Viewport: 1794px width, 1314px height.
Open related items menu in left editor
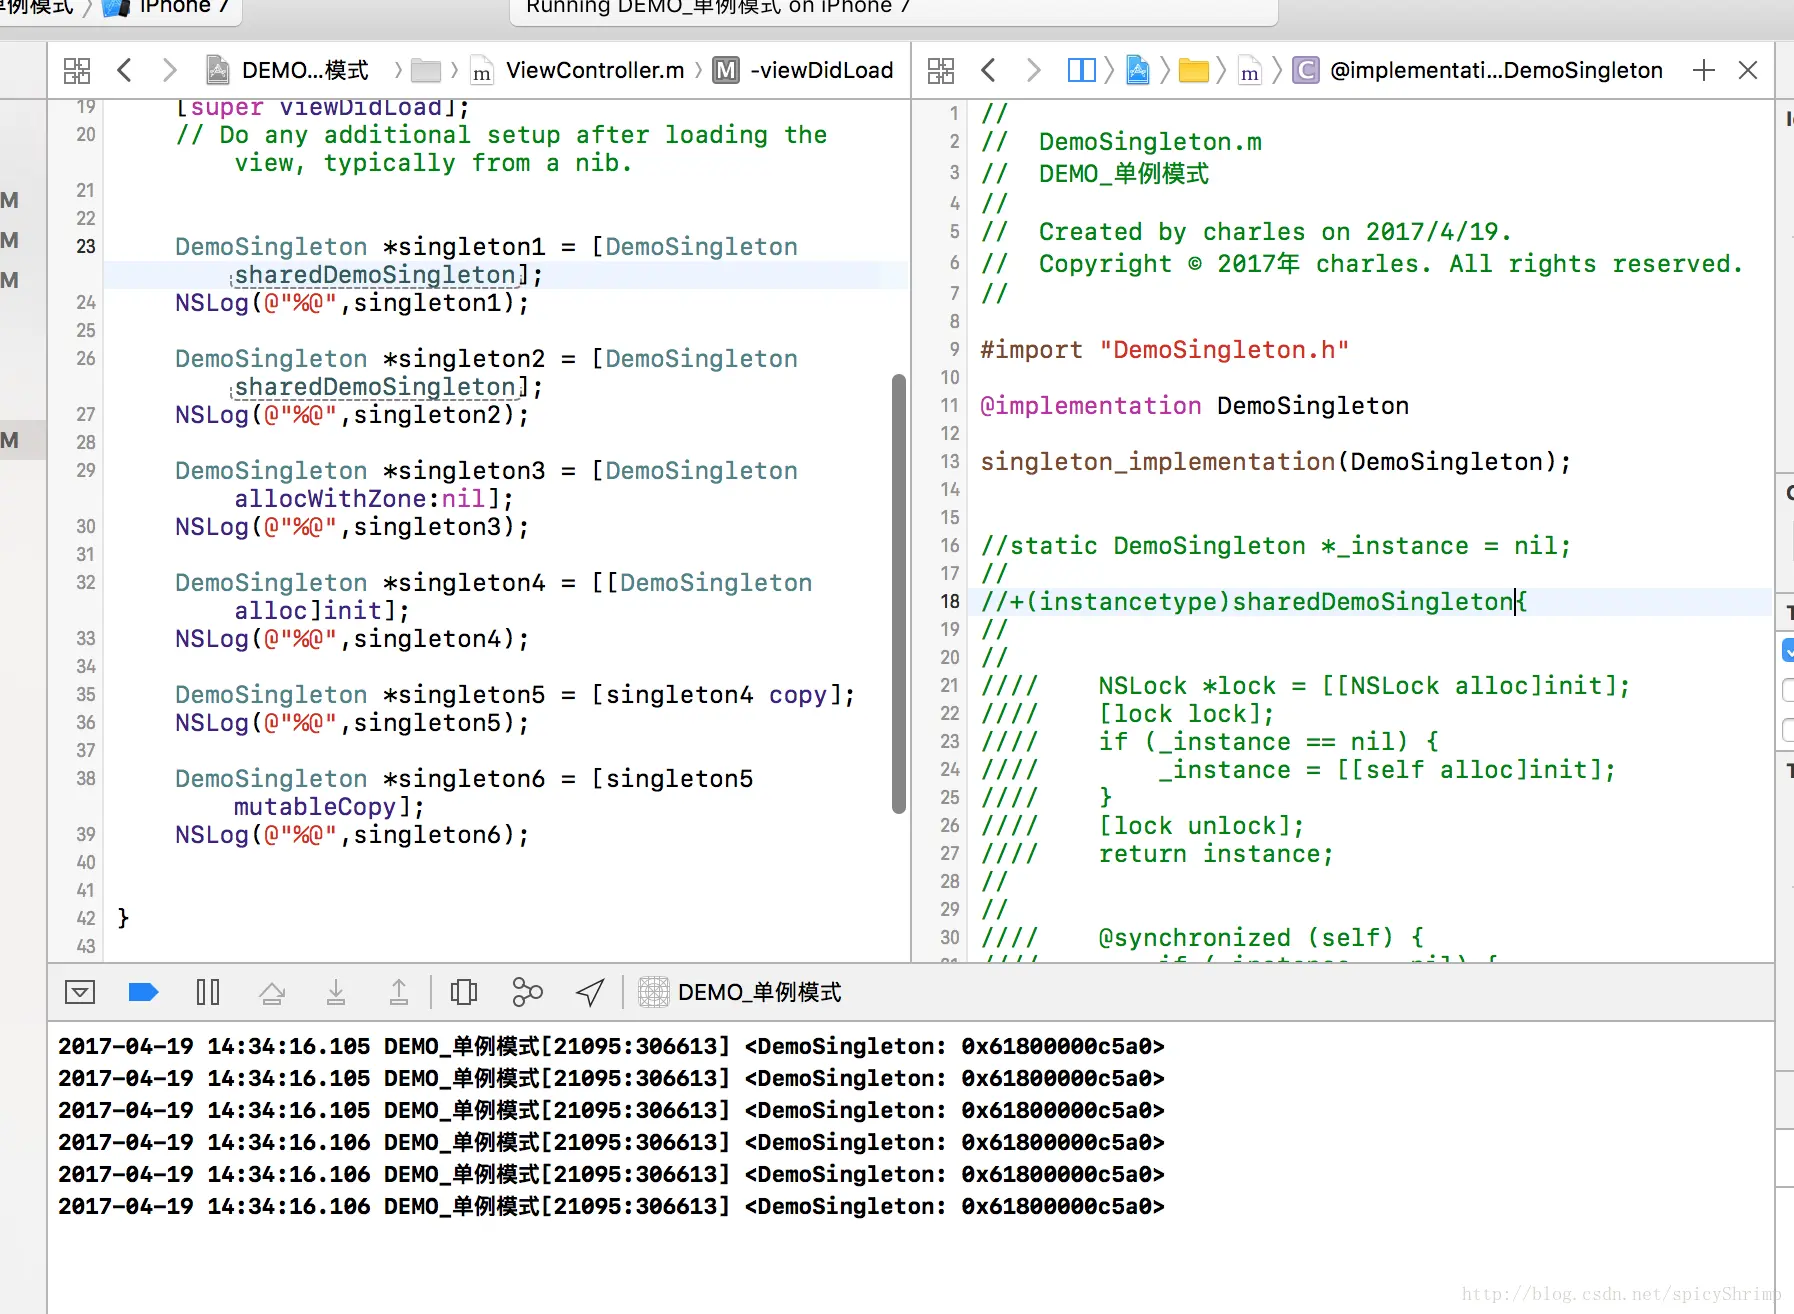point(77,70)
